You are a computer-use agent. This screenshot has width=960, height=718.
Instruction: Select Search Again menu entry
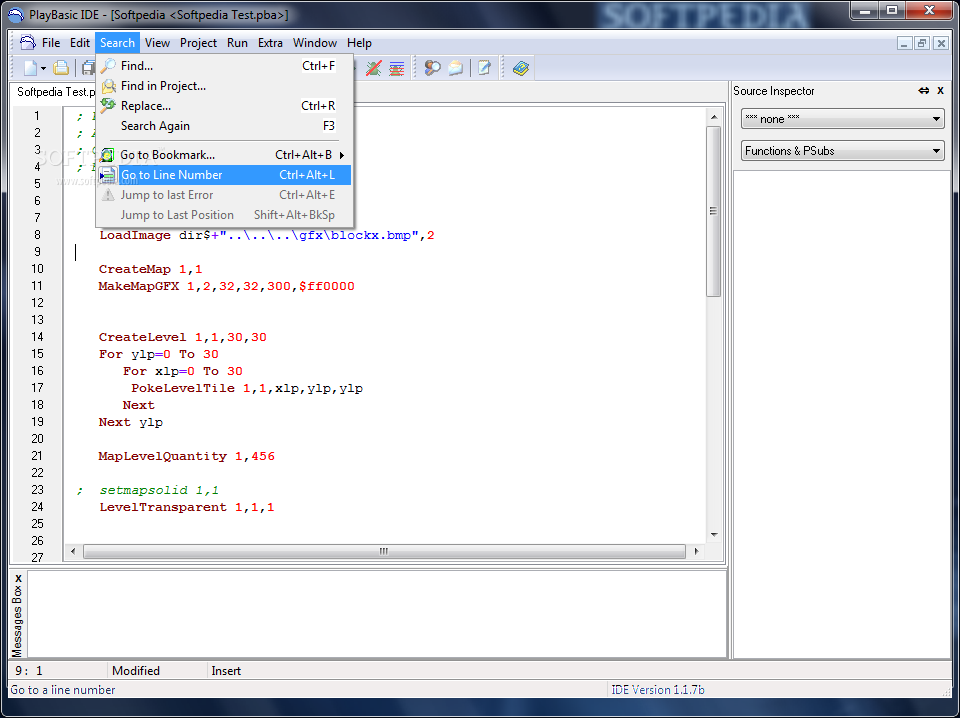click(x=224, y=125)
